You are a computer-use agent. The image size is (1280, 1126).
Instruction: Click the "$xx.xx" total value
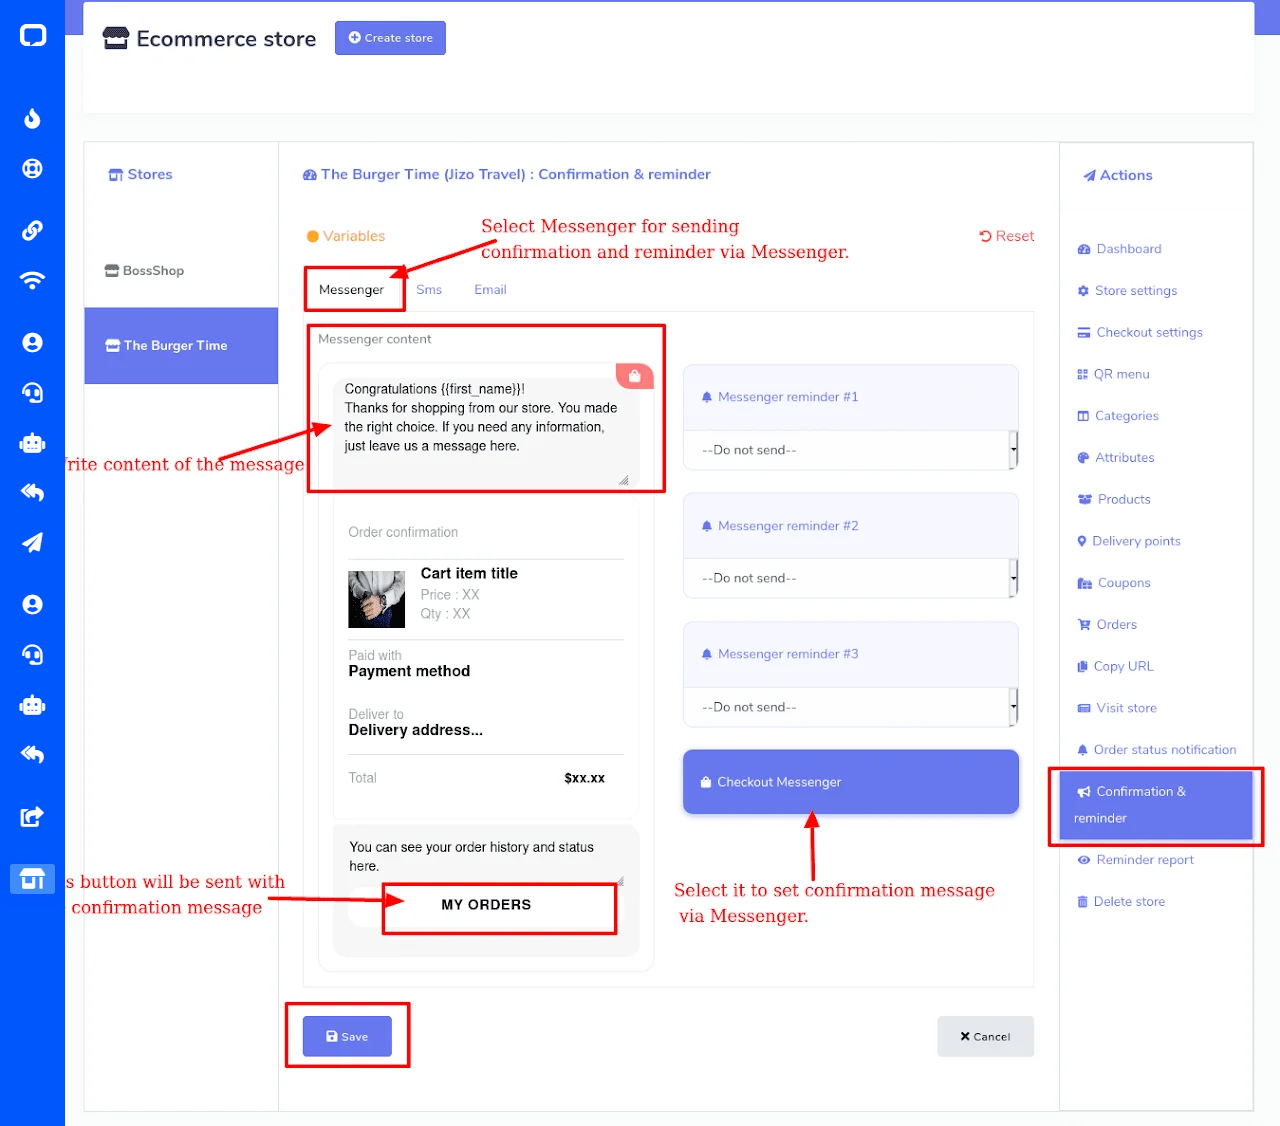point(584,778)
